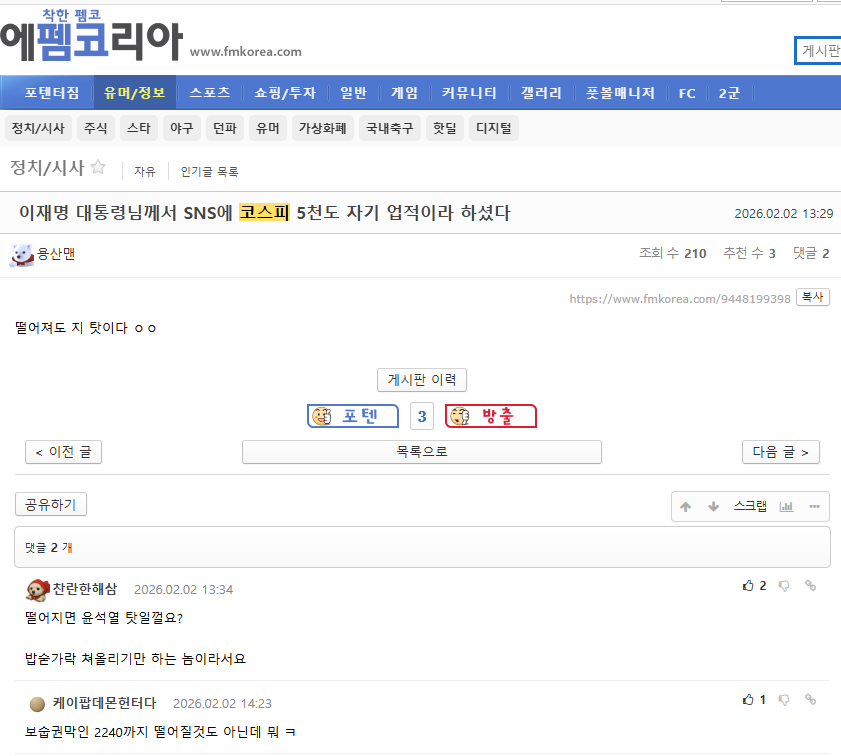841x756 pixels.
Task: Click 케이팝데몬헌터다's round avatar
Action: click(37, 703)
